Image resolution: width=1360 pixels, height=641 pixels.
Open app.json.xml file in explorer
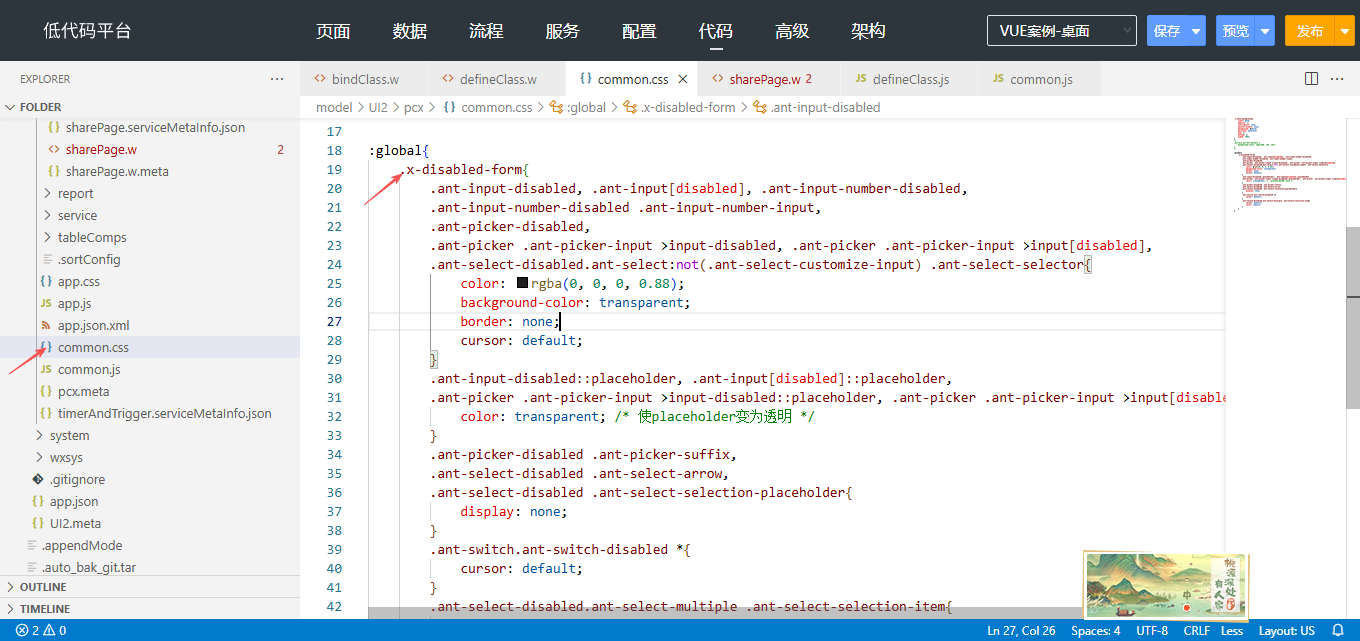tap(93, 325)
